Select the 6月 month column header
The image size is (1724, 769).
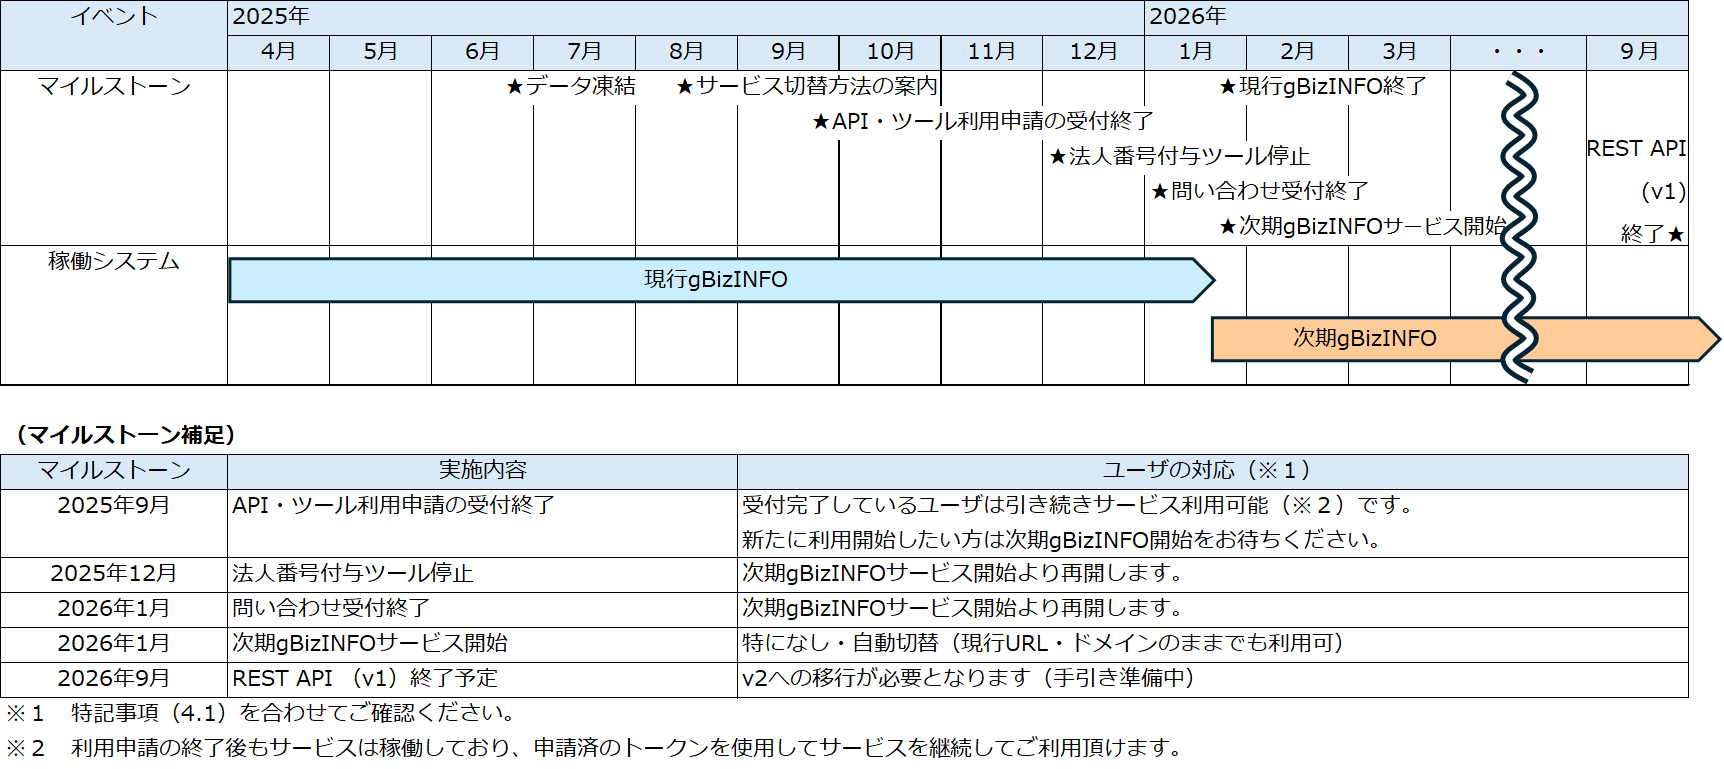[x=483, y=52]
